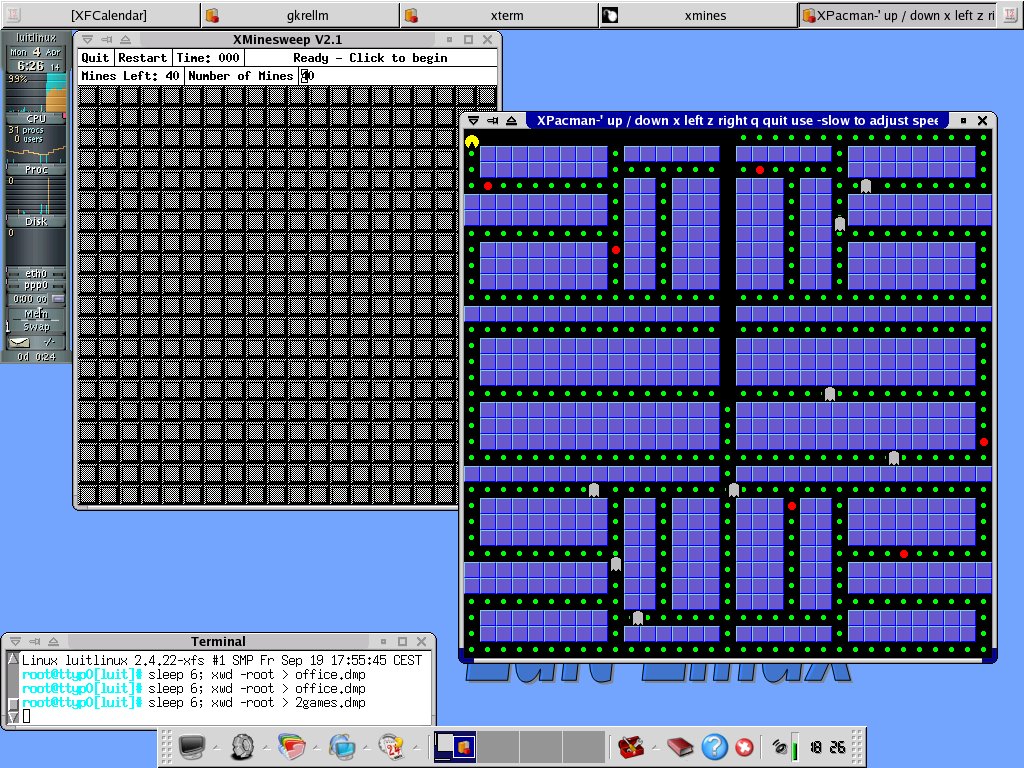The image size is (1024, 768).
Task: Click the Number of Mines input field
Action: click(x=398, y=76)
